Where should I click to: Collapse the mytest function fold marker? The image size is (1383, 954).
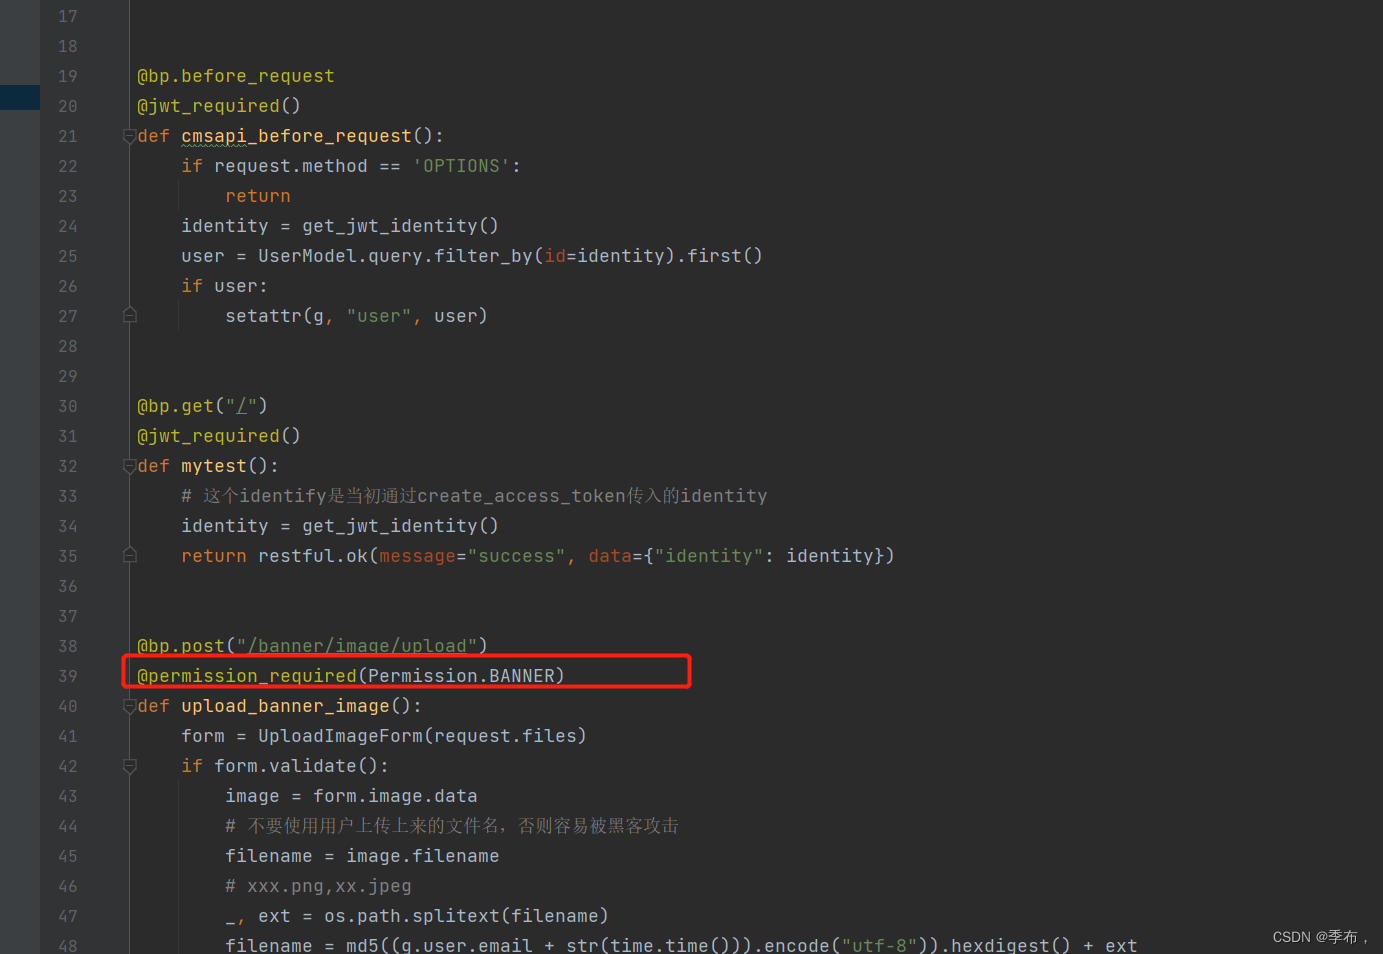[x=129, y=466]
